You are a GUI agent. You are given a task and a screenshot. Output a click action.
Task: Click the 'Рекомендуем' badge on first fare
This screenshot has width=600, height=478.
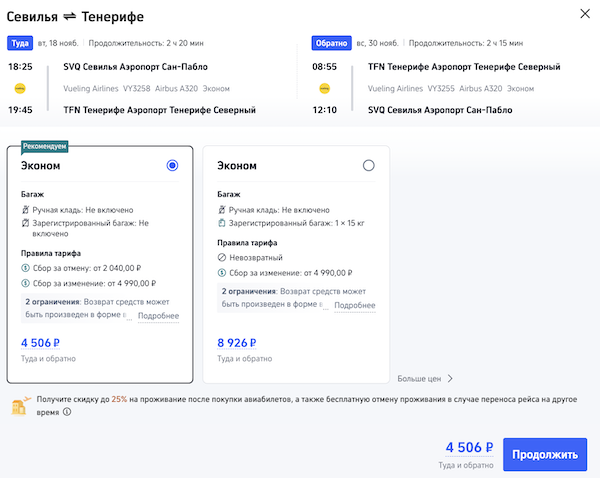[x=45, y=146]
